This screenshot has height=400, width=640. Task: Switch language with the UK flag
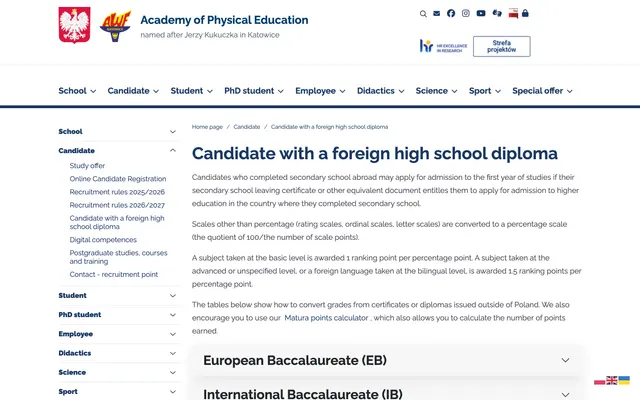coord(612,380)
